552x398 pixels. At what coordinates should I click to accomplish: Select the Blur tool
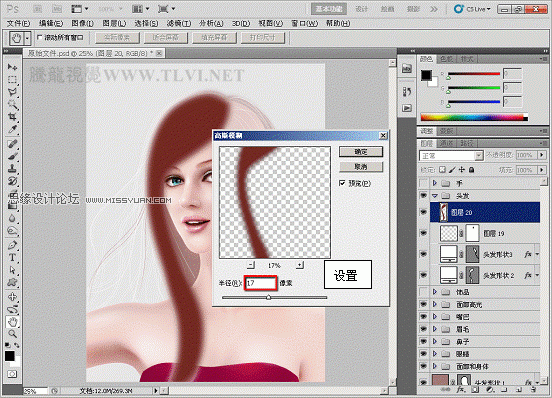tap(12, 219)
